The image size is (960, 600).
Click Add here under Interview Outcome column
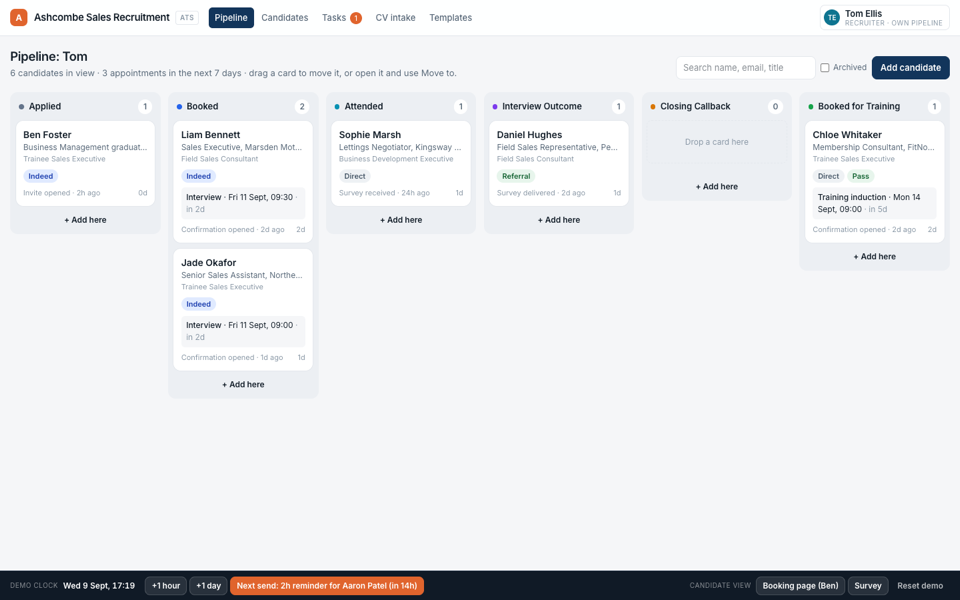click(x=559, y=220)
